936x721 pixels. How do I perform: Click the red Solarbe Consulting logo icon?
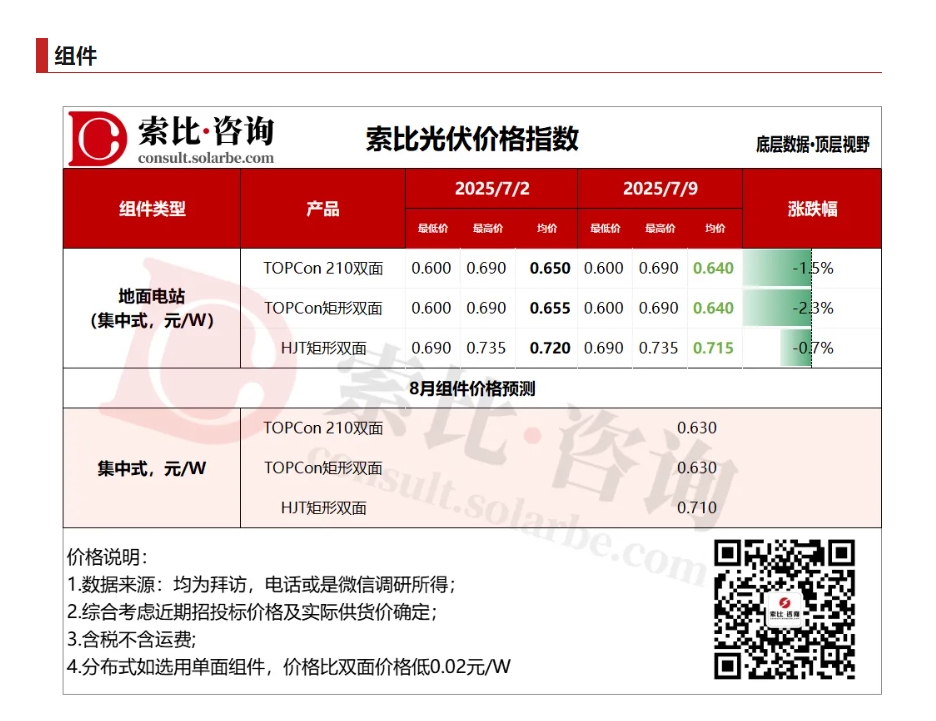point(97,138)
